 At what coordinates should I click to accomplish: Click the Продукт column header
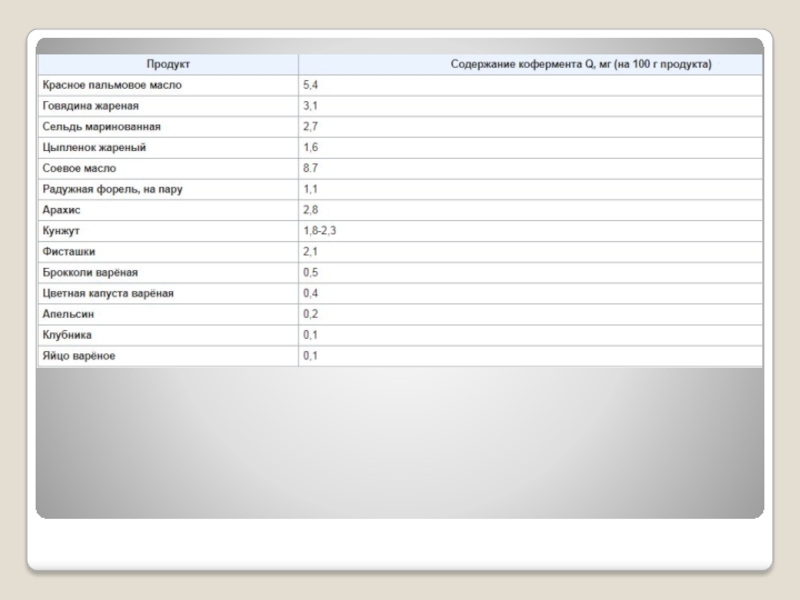click(168, 64)
